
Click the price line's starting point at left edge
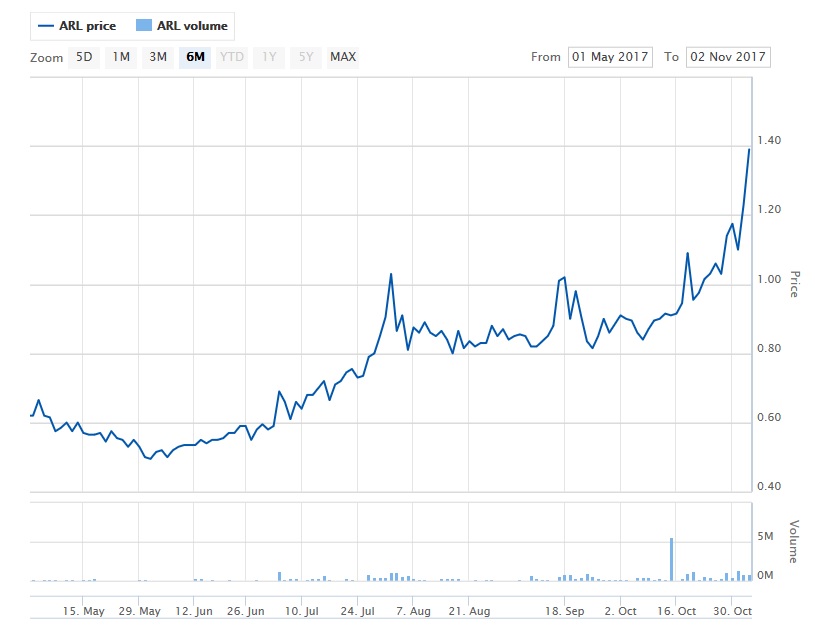click(31, 415)
